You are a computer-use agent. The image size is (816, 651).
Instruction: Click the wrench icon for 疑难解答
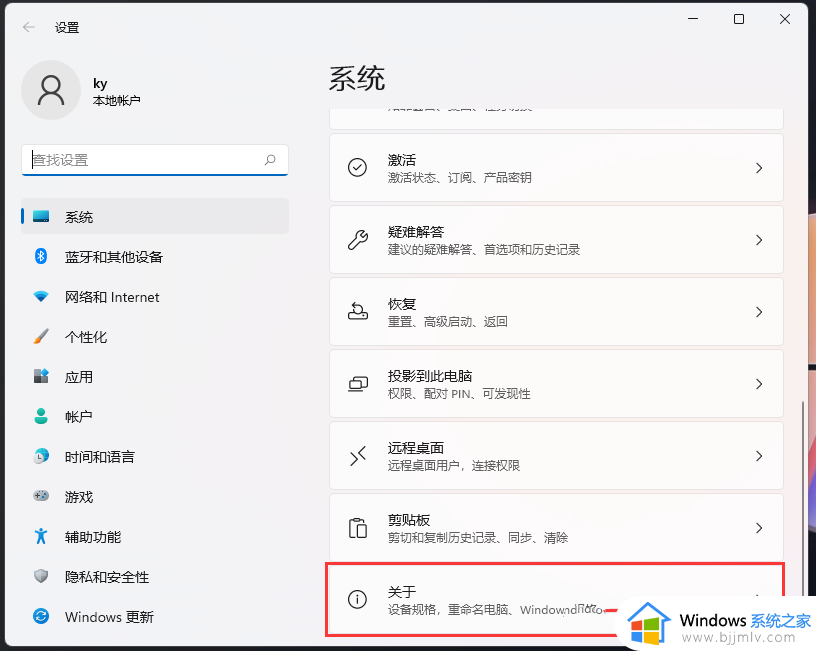click(358, 240)
